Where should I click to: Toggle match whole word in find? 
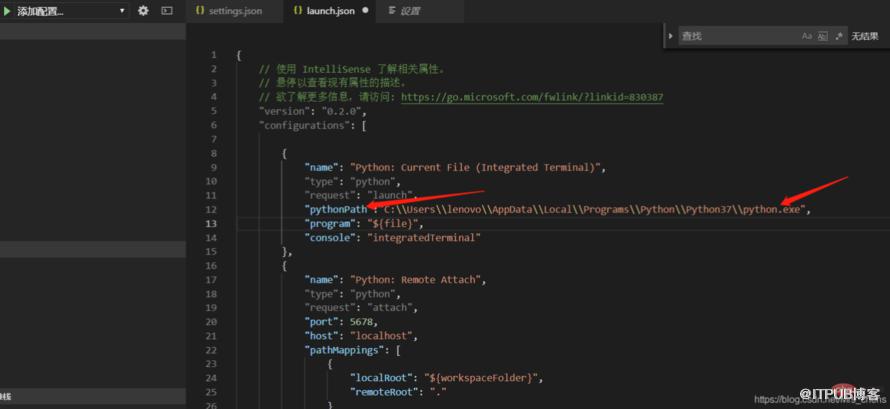pyautogui.click(x=822, y=36)
